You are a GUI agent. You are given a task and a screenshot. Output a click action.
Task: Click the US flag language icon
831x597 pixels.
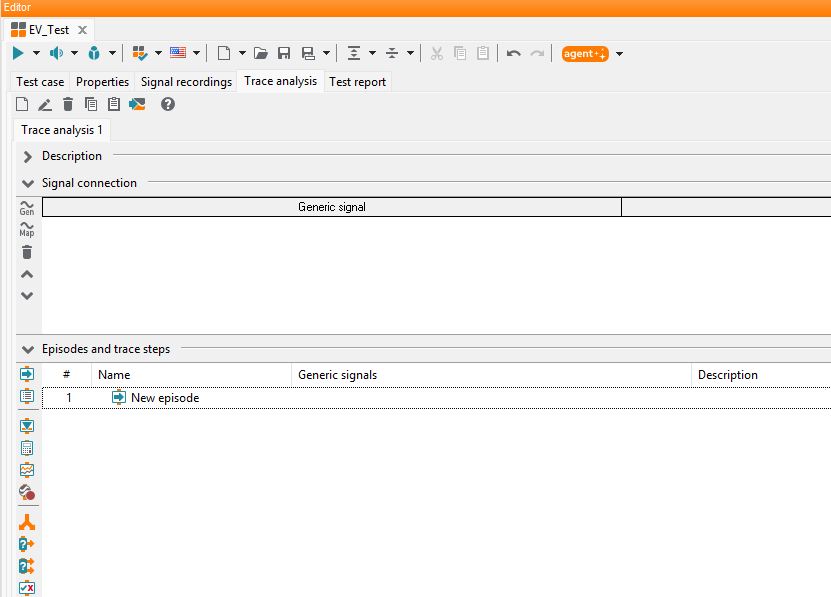click(x=178, y=53)
